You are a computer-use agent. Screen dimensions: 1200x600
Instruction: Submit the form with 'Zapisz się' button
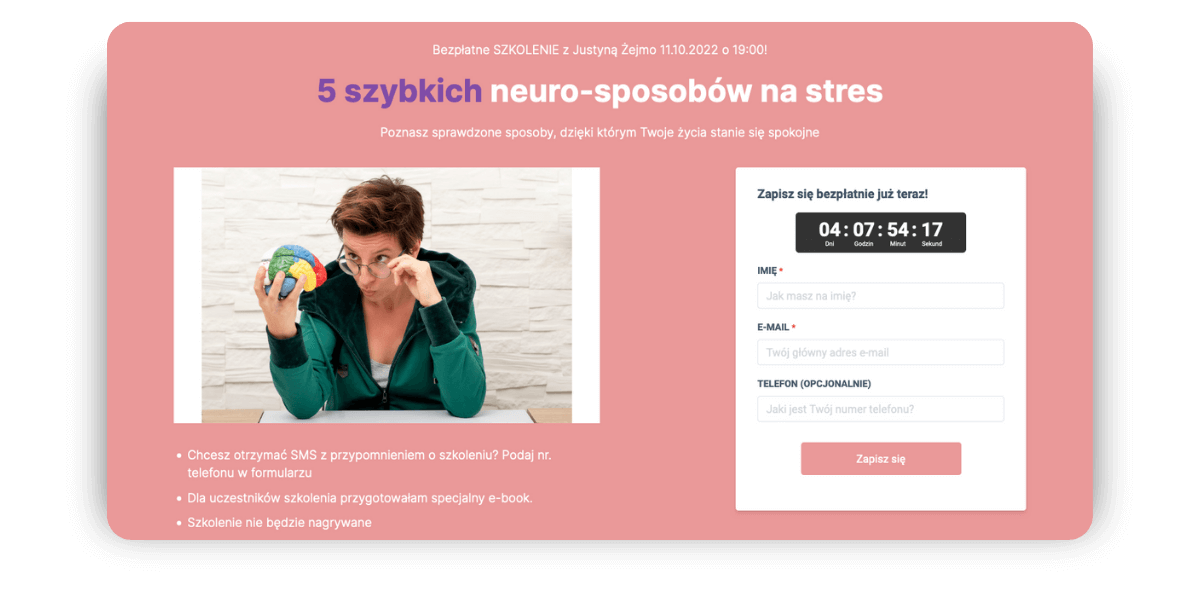[880, 459]
